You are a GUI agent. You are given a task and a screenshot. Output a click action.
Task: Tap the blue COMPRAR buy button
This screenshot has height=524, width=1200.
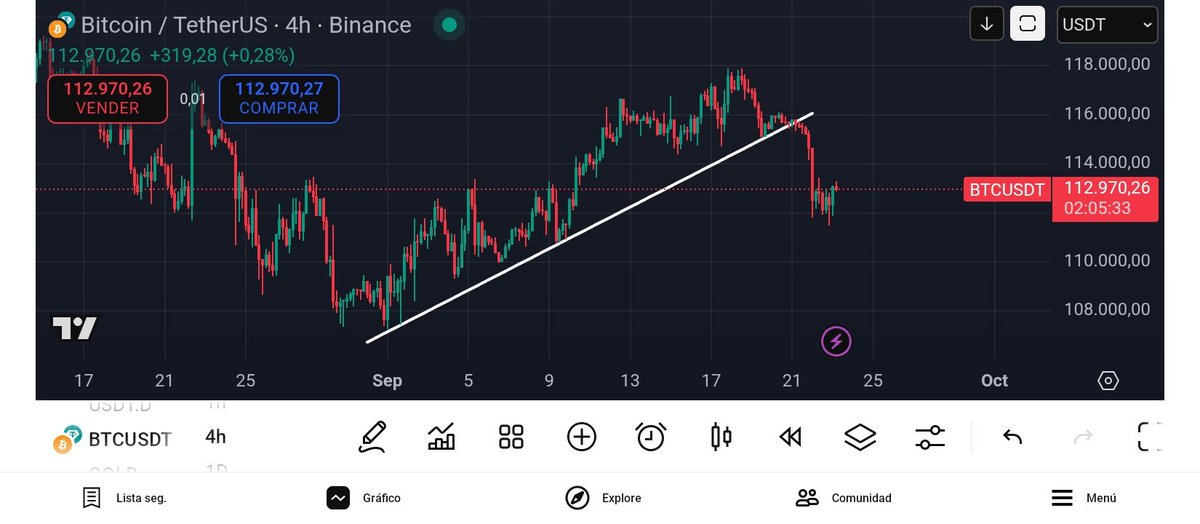pos(279,98)
